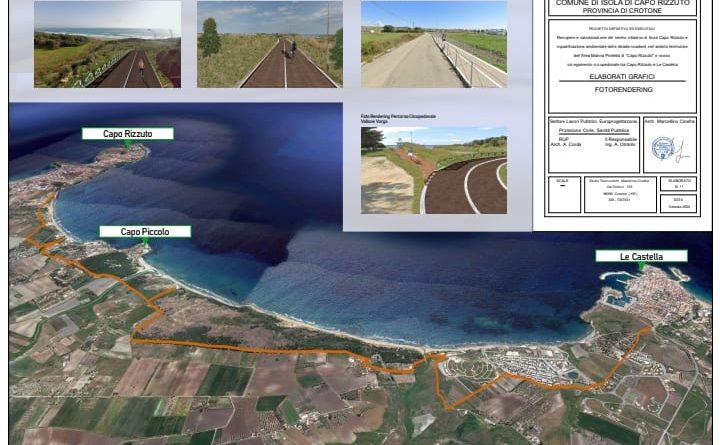Click the green pin below Capo Rizzuto label

pyautogui.click(x=127, y=144)
